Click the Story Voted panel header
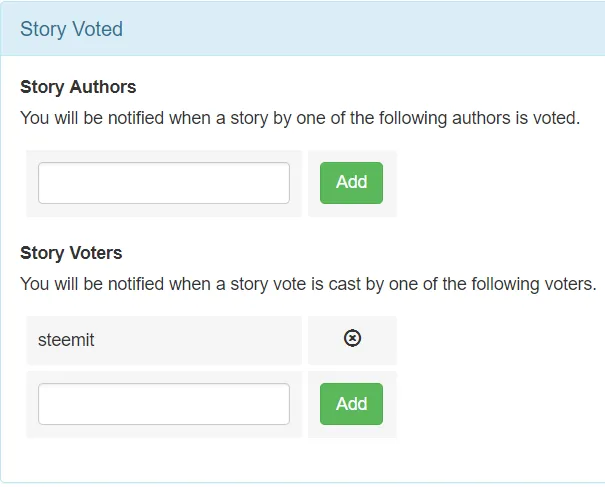 (x=302, y=29)
